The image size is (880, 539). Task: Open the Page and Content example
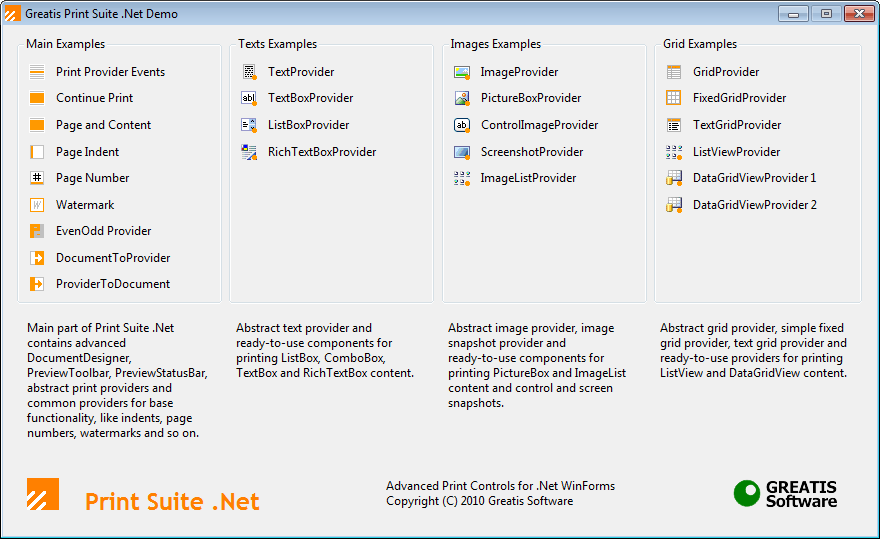(103, 125)
